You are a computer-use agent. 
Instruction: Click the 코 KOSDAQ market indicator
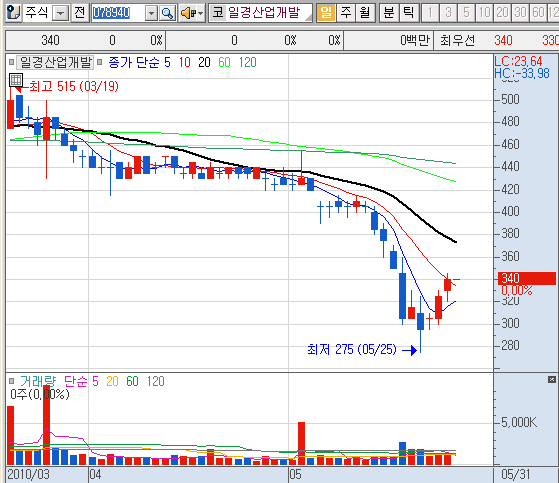[x=217, y=13]
